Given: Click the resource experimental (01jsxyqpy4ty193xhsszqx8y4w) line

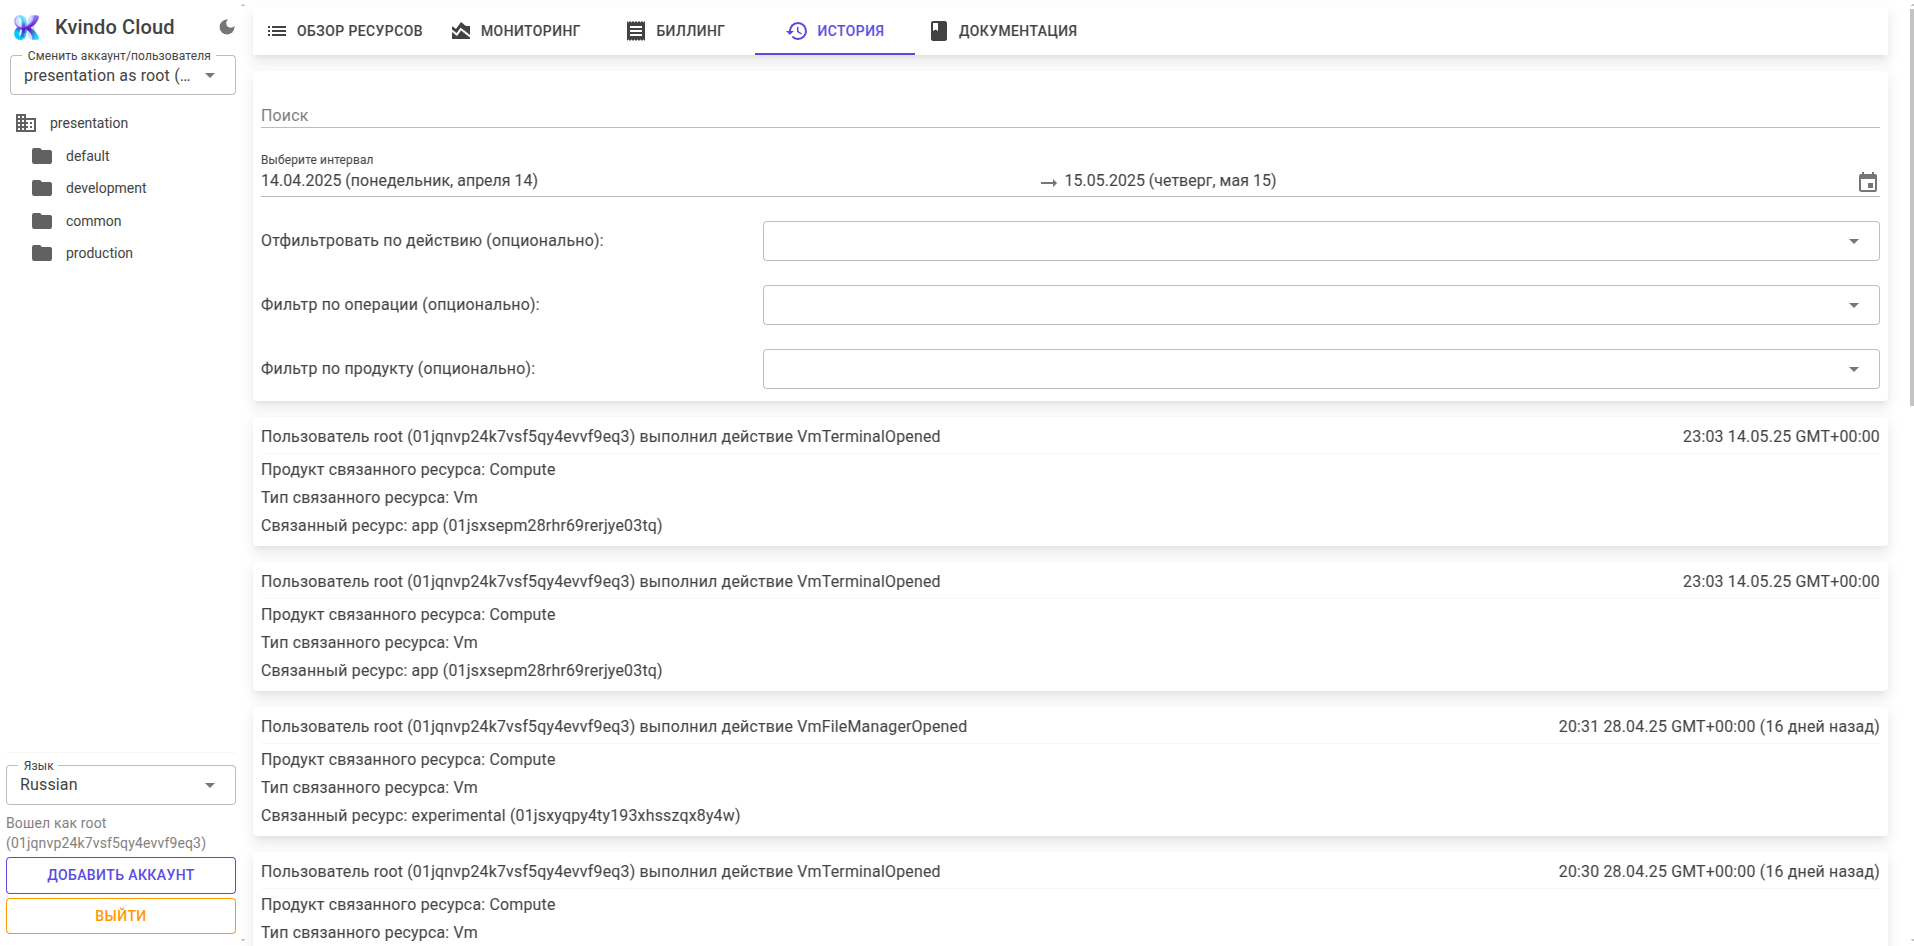Looking at the screenshot, I should (x=501, y=816).
